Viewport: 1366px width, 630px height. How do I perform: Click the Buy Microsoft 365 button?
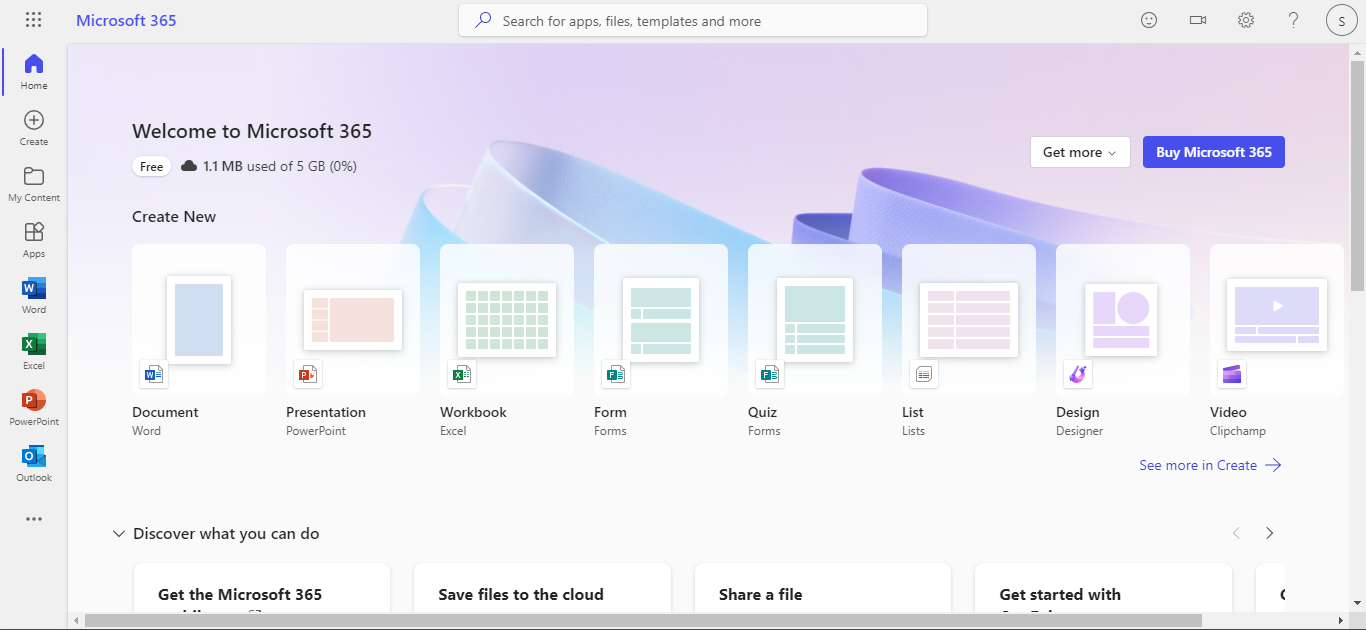1213,151
